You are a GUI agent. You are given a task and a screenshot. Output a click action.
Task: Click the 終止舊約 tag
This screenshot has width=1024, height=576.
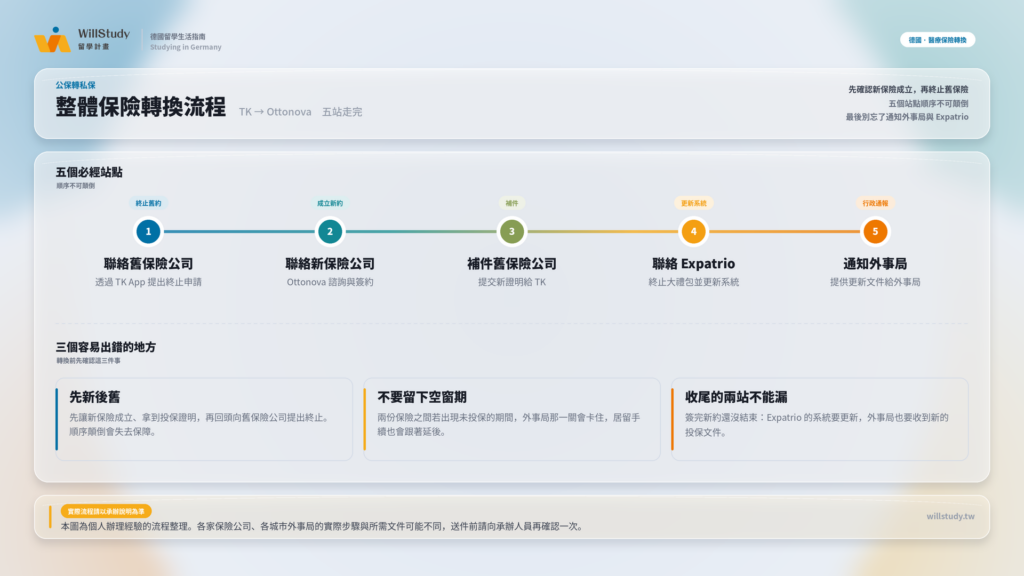[x=148, y=203]
